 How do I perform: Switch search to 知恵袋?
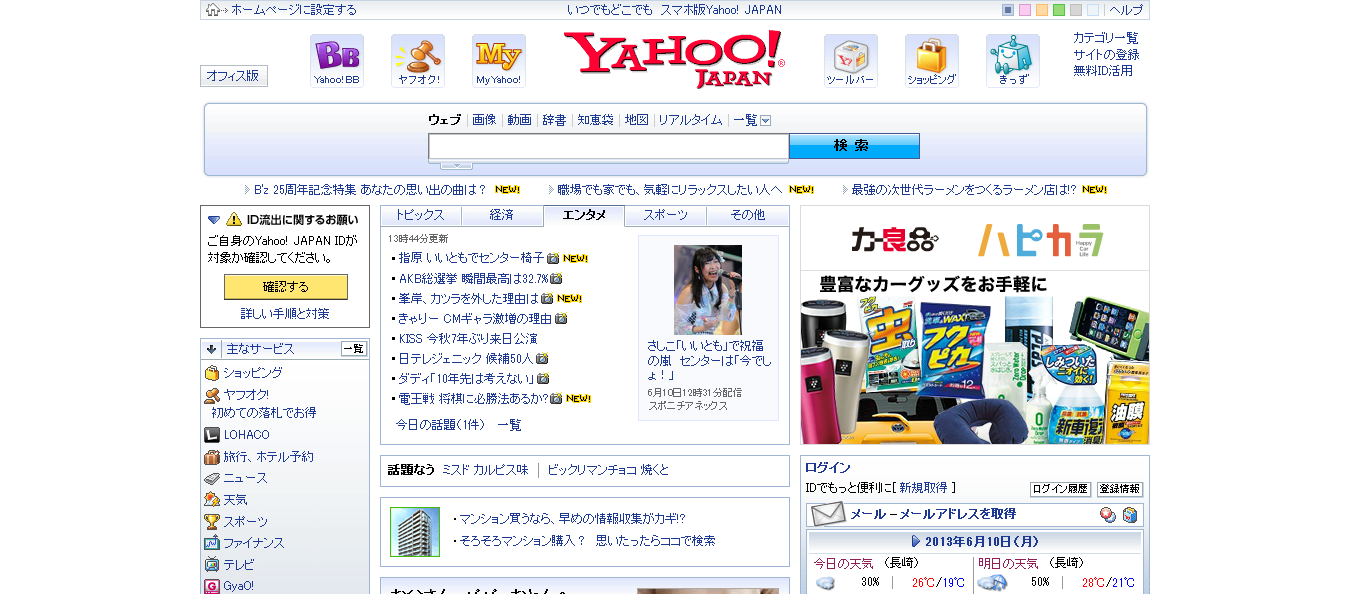[x=596, y=120]
